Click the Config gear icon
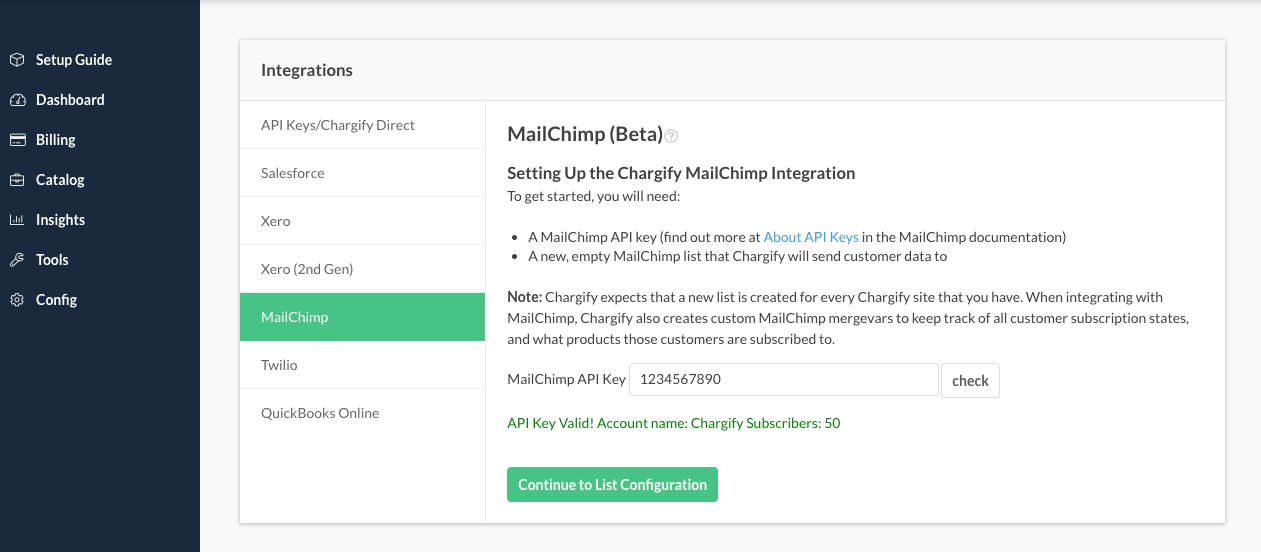 17,300
